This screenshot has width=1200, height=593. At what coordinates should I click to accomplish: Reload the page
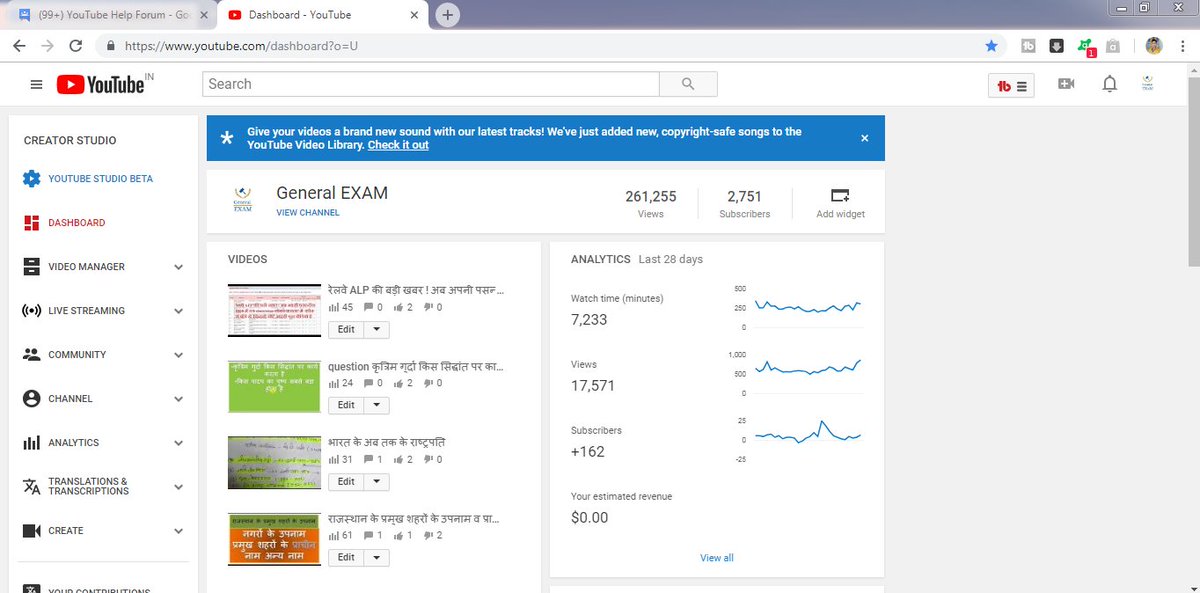(76, 46)
